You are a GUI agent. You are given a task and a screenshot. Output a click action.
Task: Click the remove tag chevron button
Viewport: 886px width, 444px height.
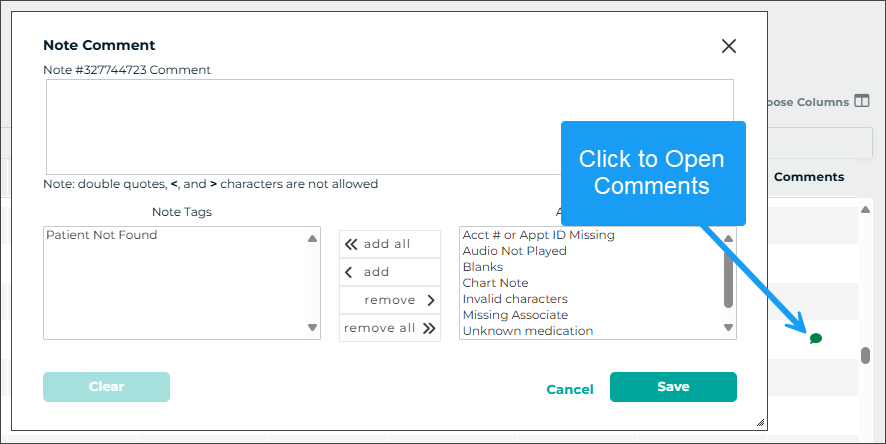click(x=389, y=300)
